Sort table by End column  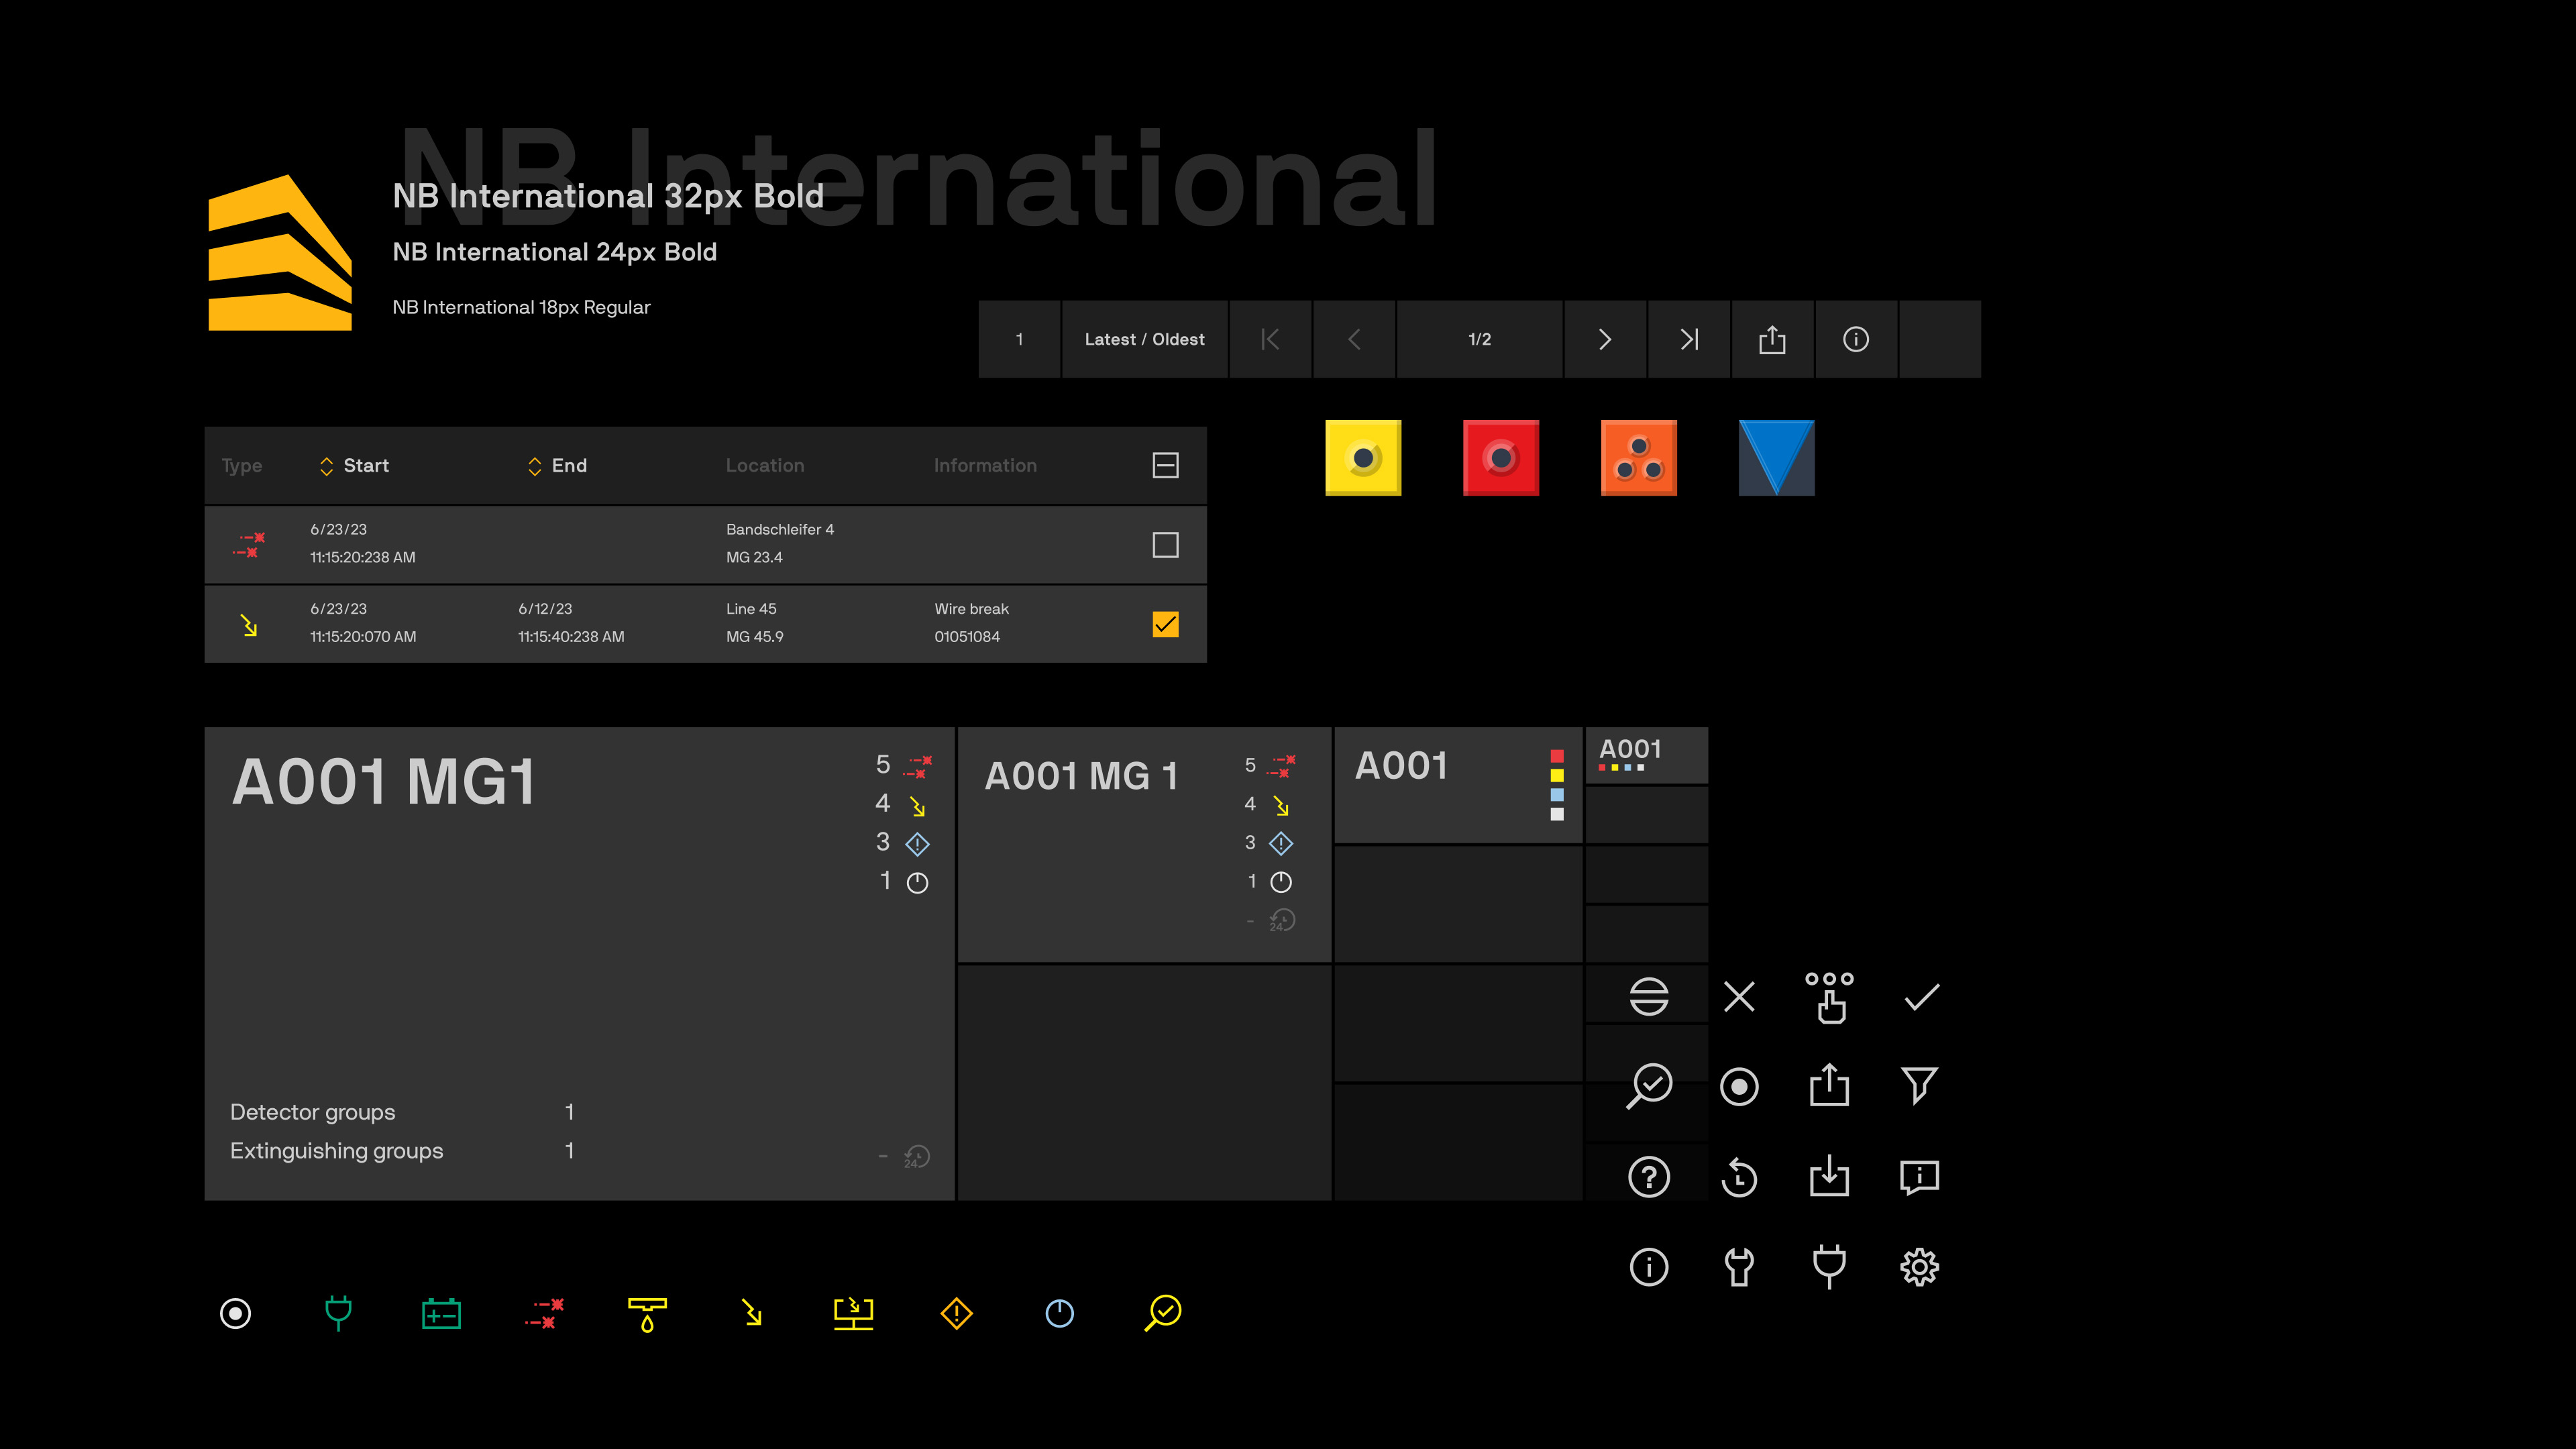557,465
